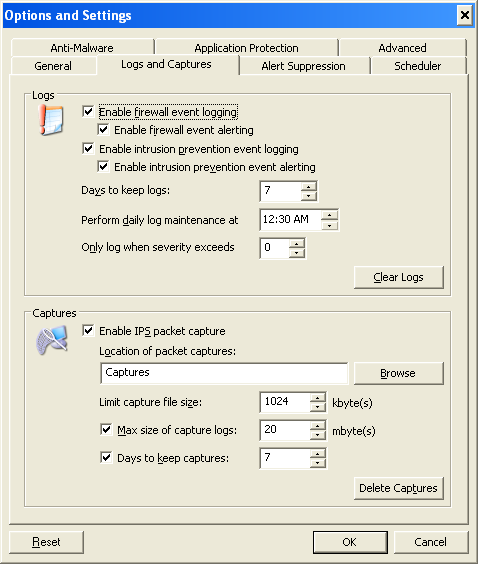Increase days to keep captures
The width and height of the screenshot is (478, 564).
coord(318,454)
